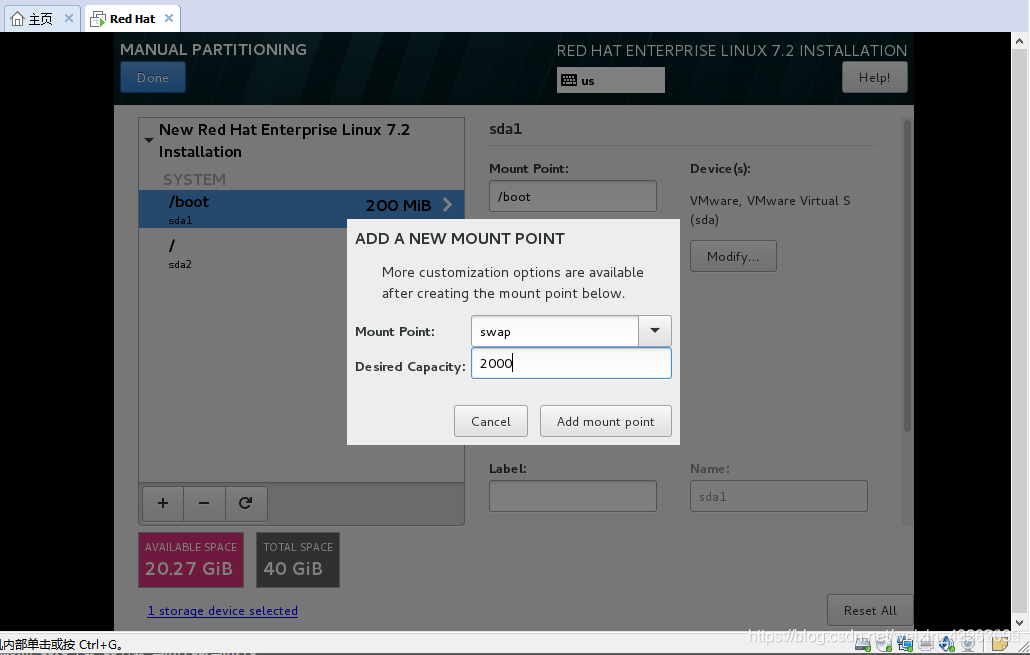Open the Mount Point dropdown arrow
Screen dimensions: 1030x655
pos(655,331)
